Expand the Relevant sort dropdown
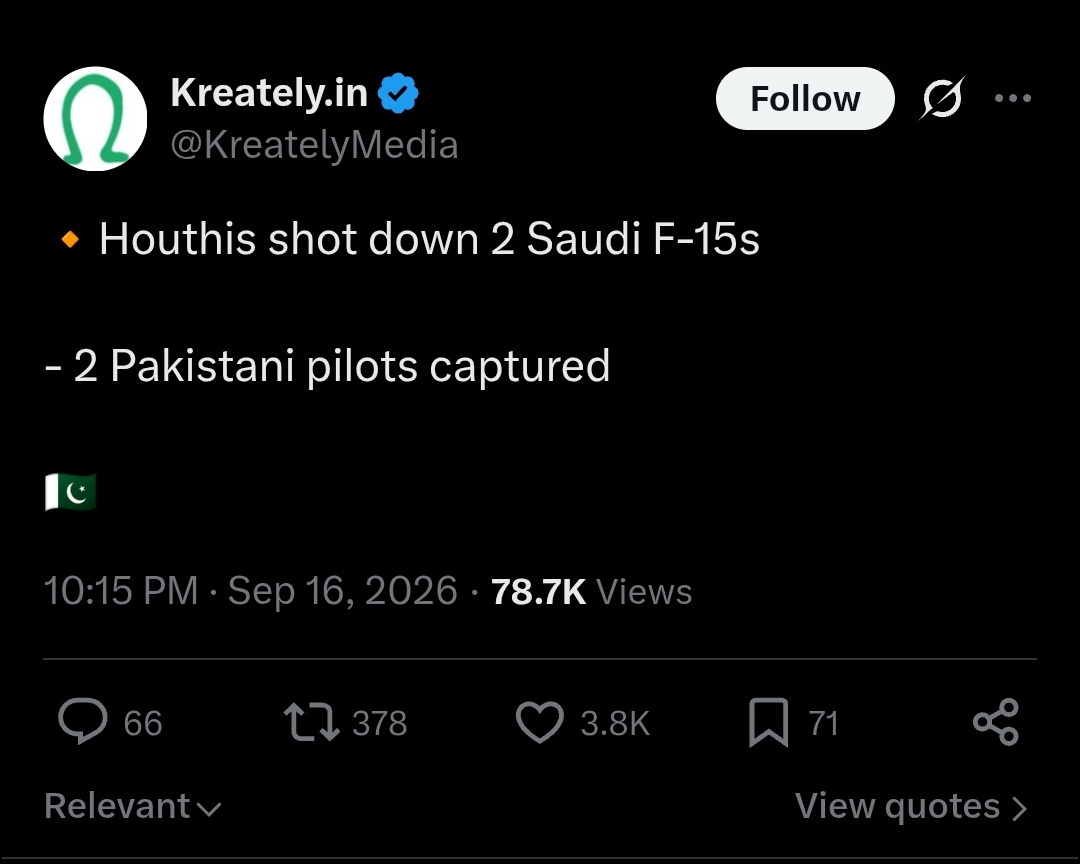 132,806
